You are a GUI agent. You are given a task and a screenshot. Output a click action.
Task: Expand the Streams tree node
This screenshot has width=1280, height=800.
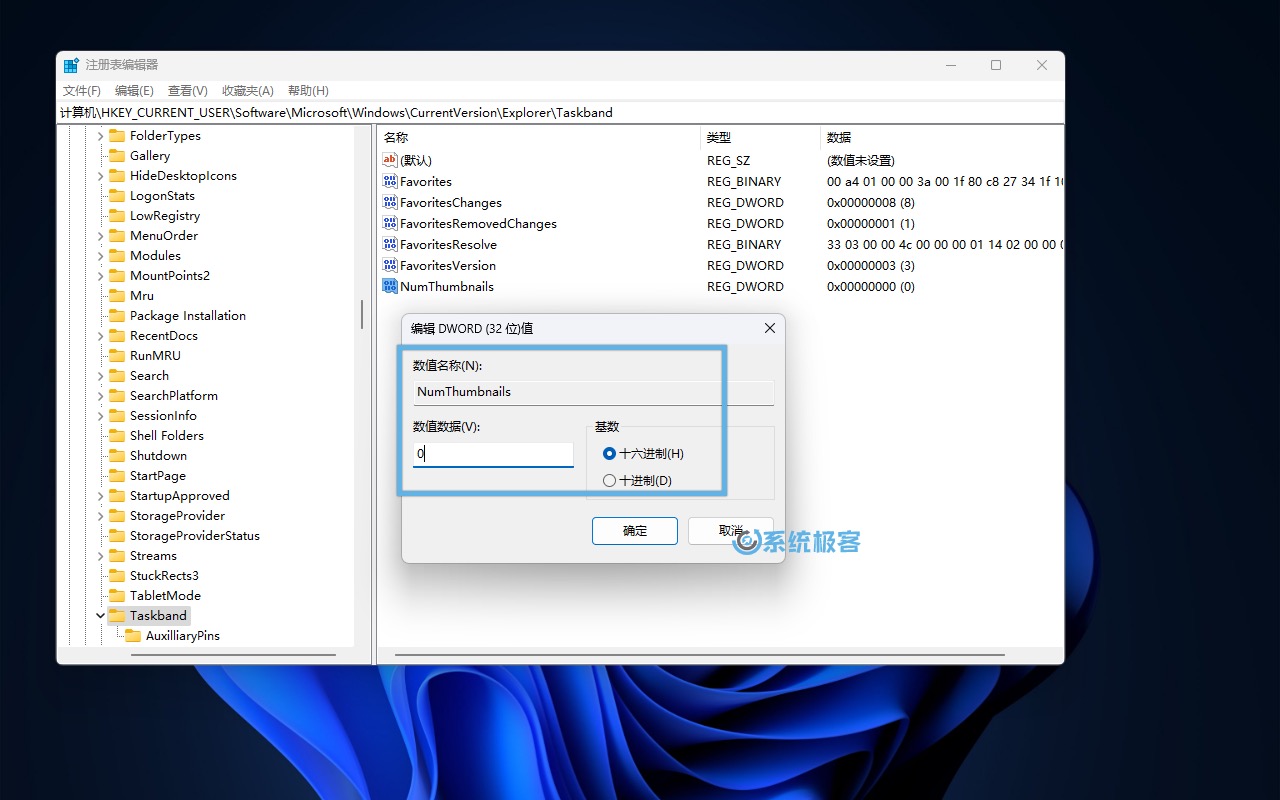[100, 556]
